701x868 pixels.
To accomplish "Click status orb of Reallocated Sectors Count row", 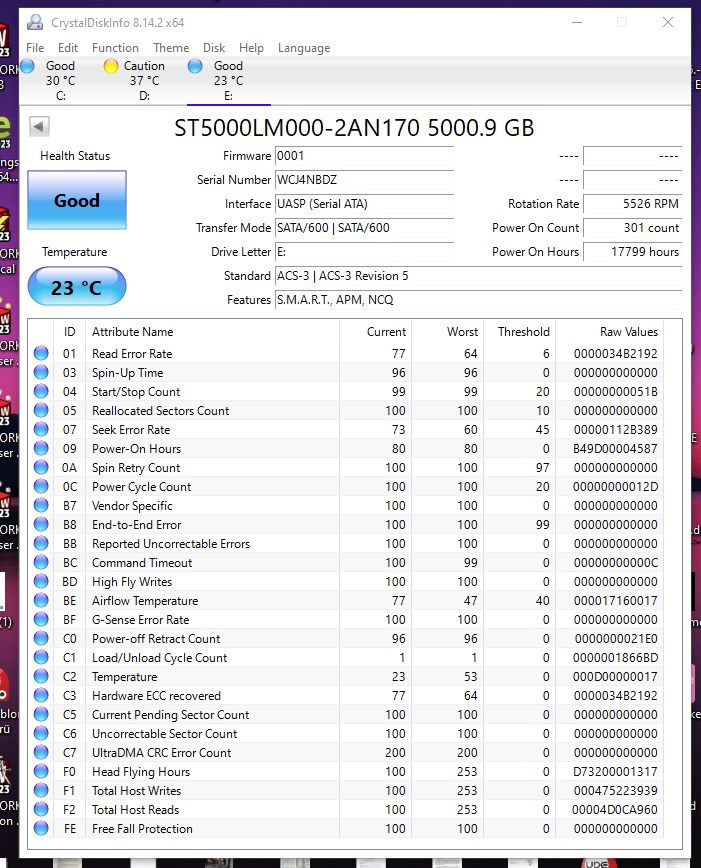I will (x=41, y=410).
